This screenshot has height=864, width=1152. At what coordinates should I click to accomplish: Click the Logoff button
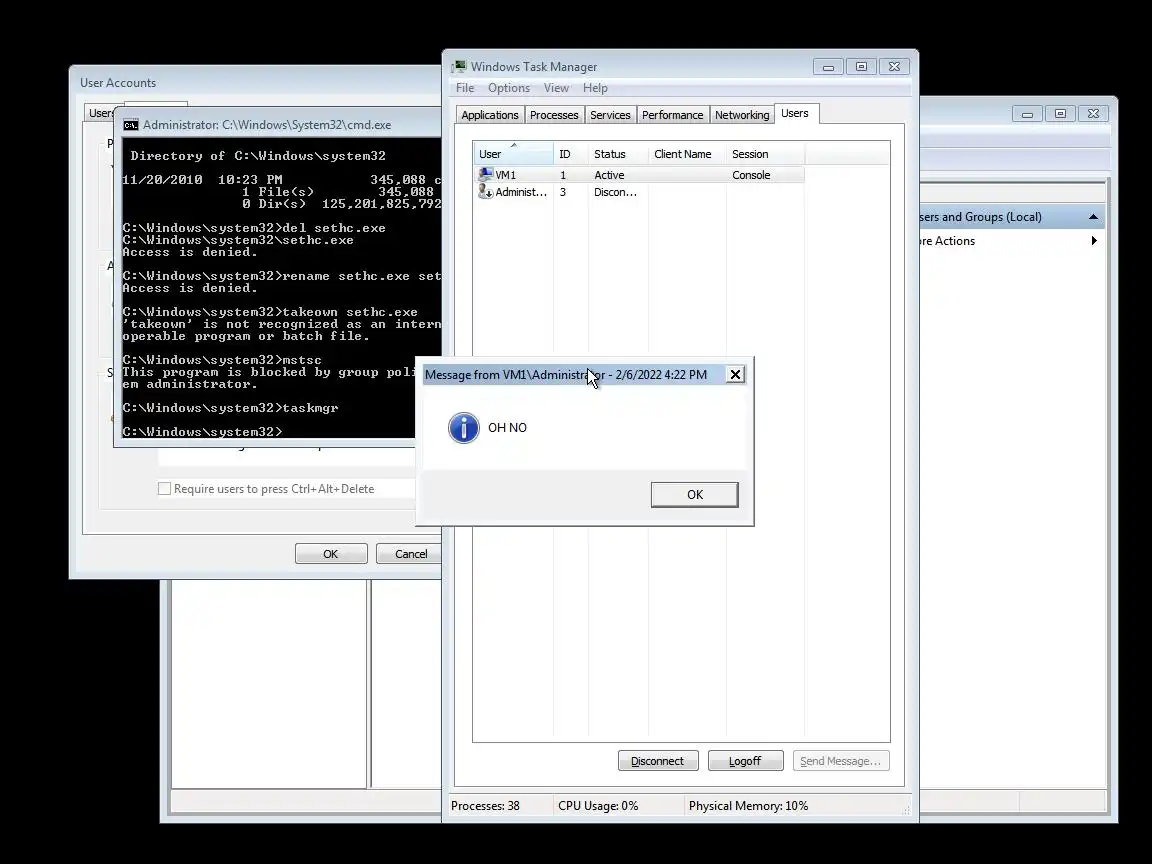745,760
